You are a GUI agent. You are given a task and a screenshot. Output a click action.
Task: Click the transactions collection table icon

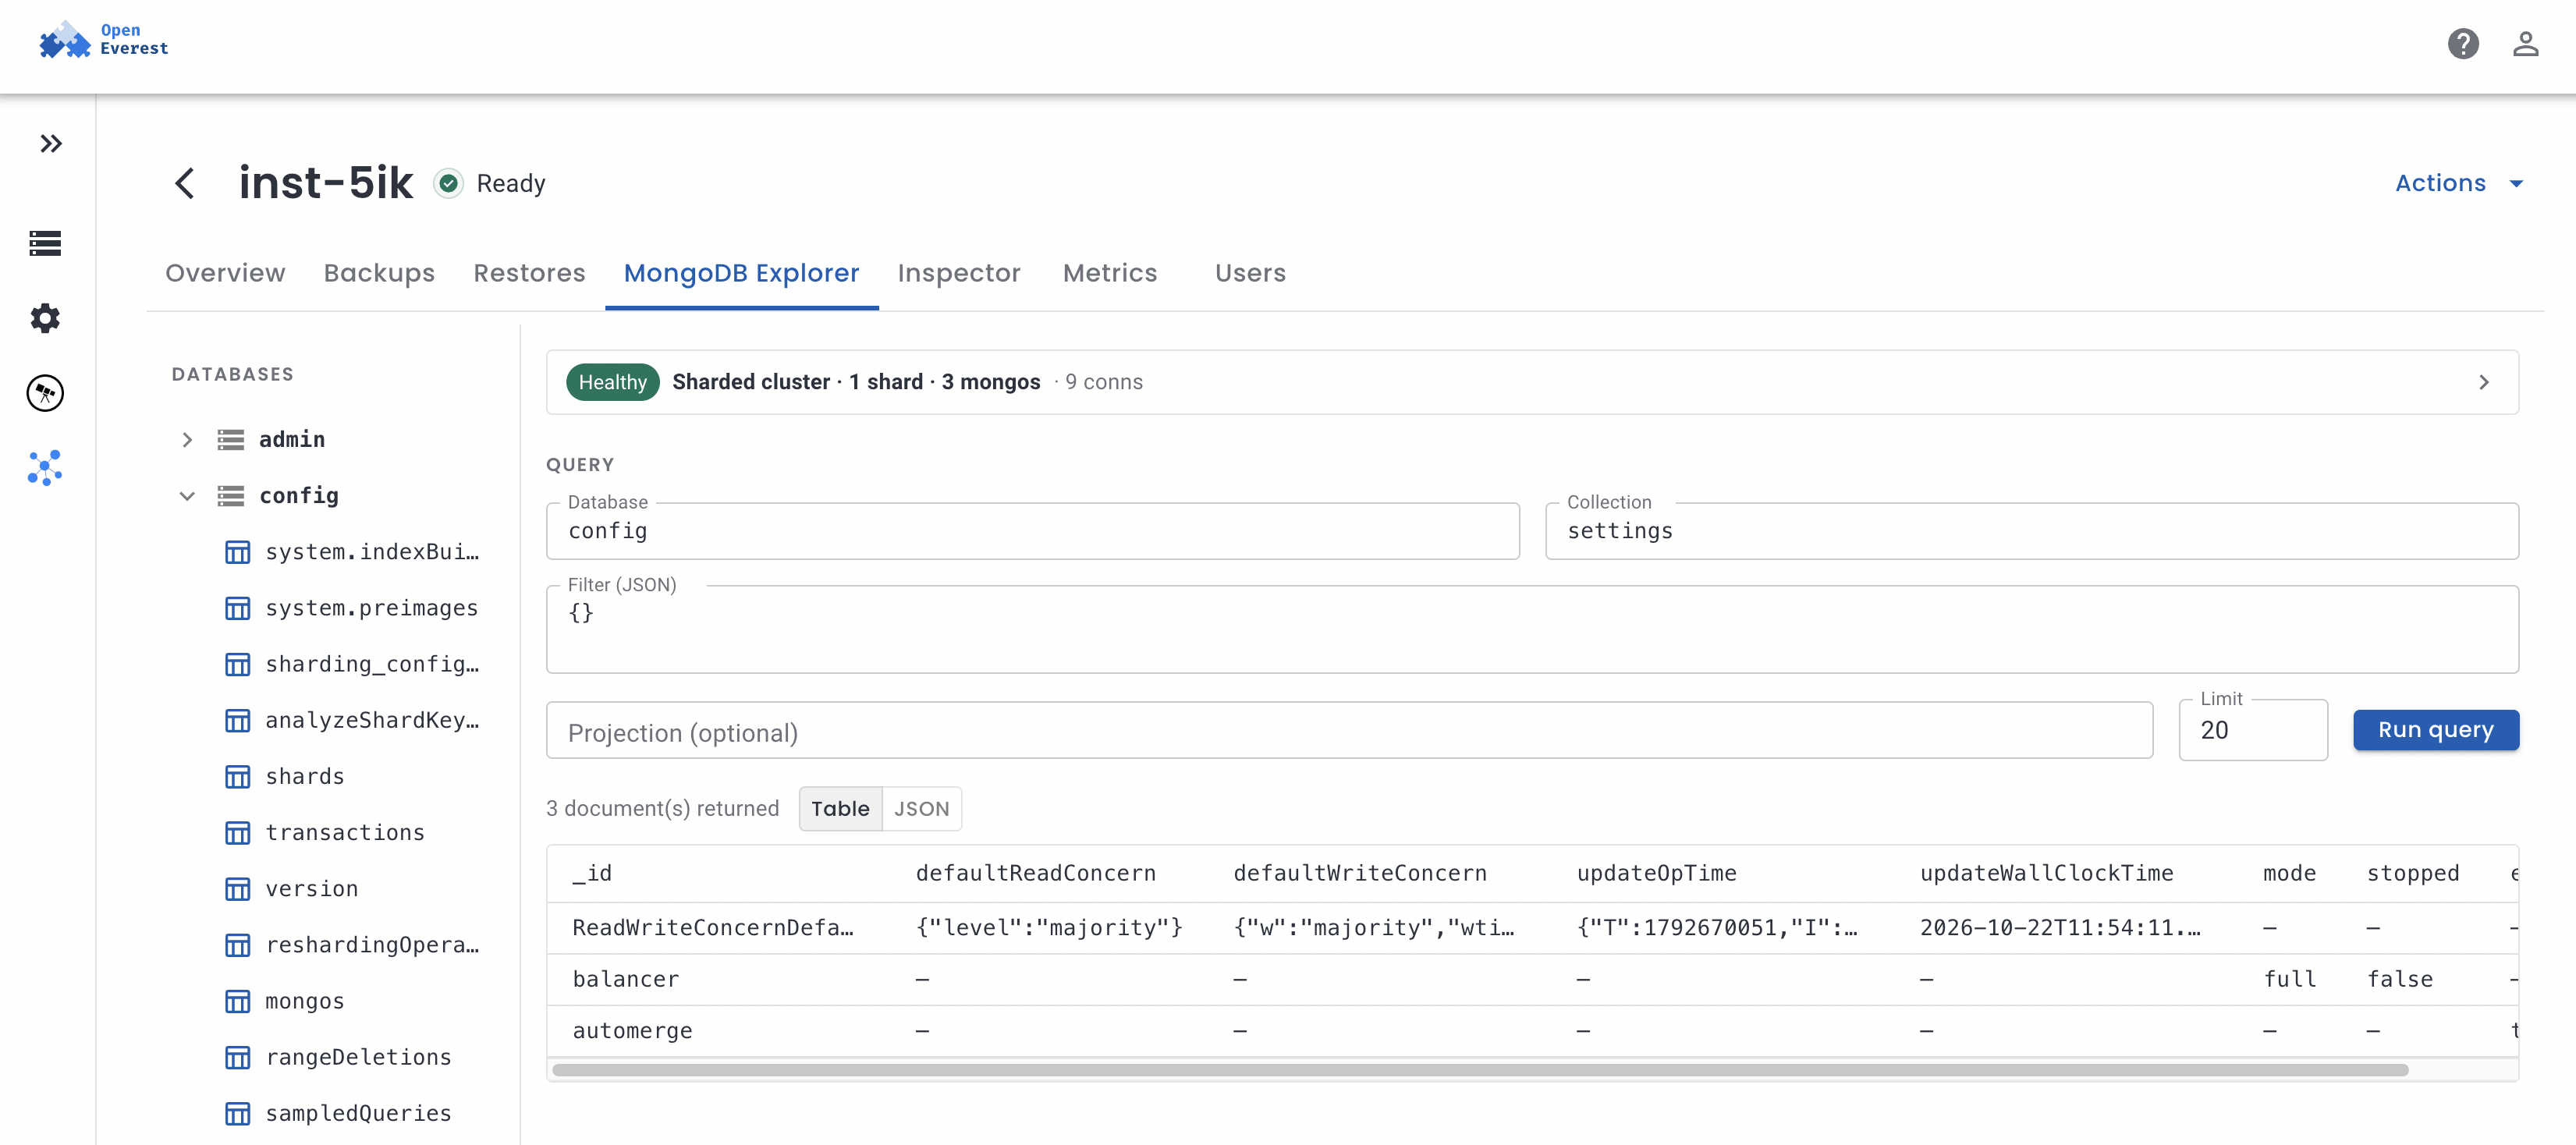[238, 832]
